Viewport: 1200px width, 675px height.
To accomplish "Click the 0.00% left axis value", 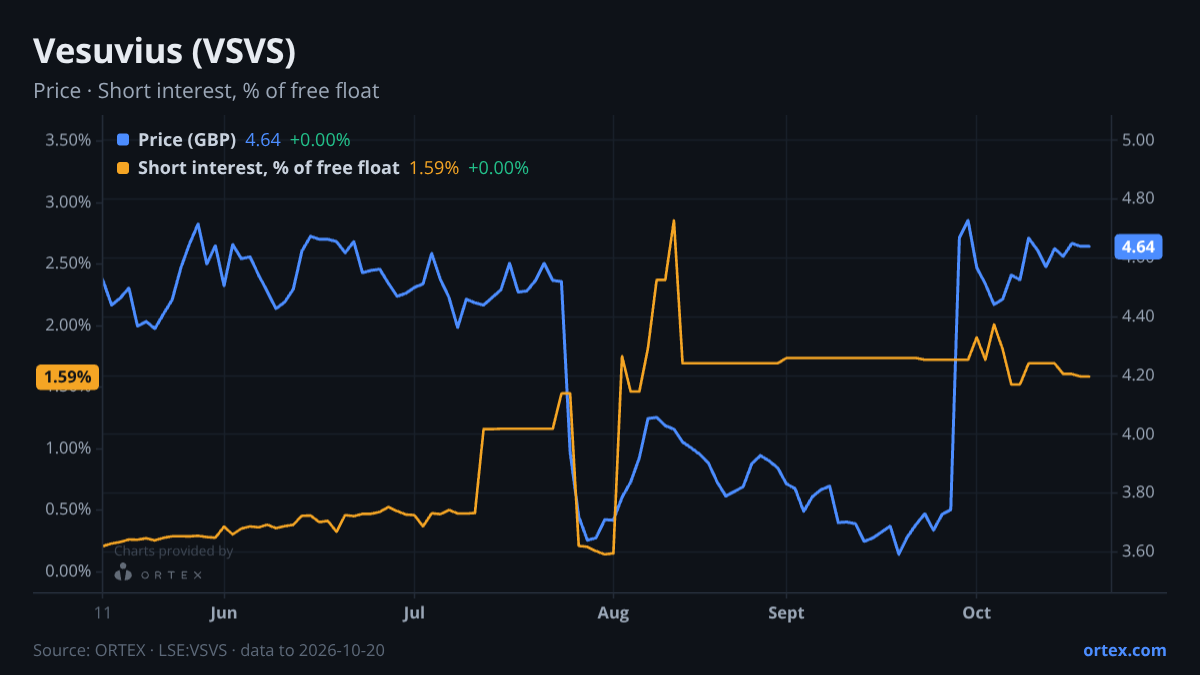I will [68, 571].
